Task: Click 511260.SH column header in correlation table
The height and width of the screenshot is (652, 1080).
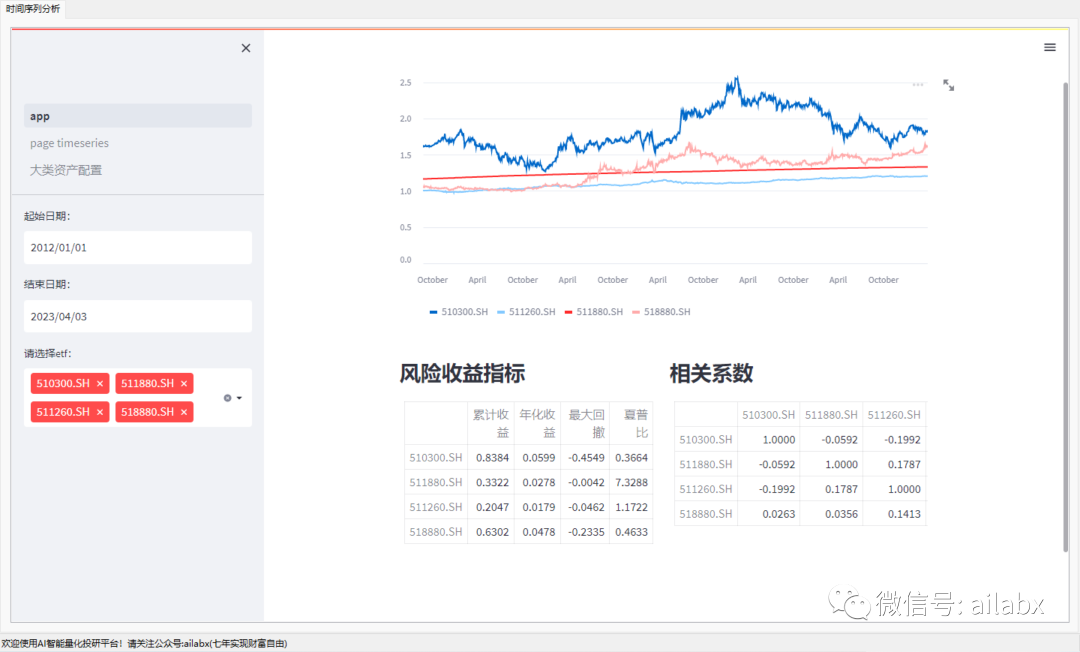Action: click(x=894, y=414)
